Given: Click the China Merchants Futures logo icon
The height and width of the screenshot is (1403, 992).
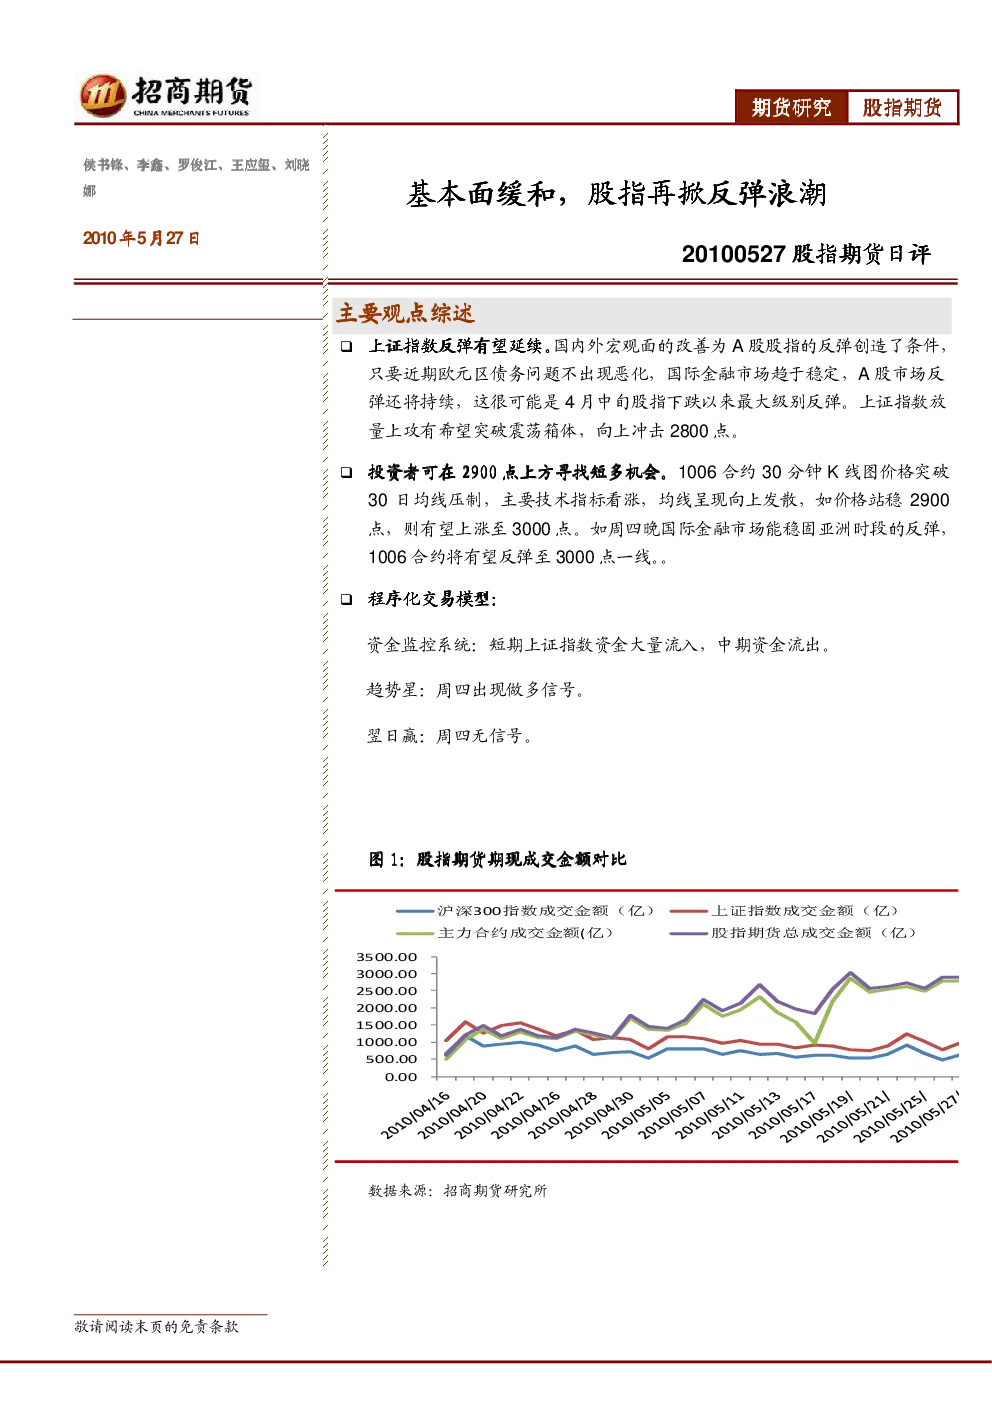Looking at the screenshot, I should coord(102,95).
